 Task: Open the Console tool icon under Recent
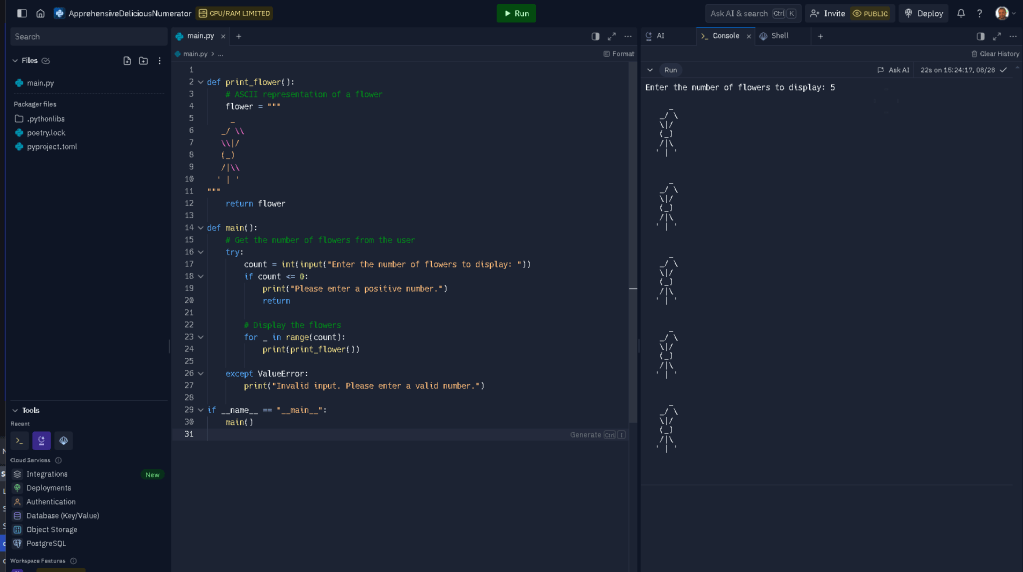tap(20, 441)
